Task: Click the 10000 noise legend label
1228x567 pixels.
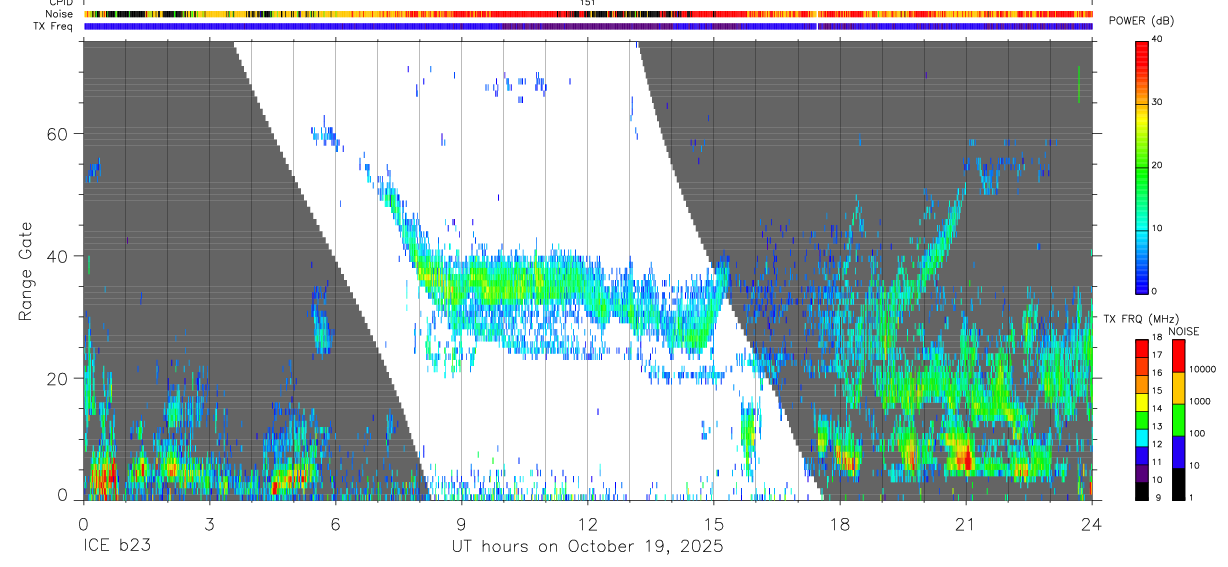Action: coord(1201,370)
